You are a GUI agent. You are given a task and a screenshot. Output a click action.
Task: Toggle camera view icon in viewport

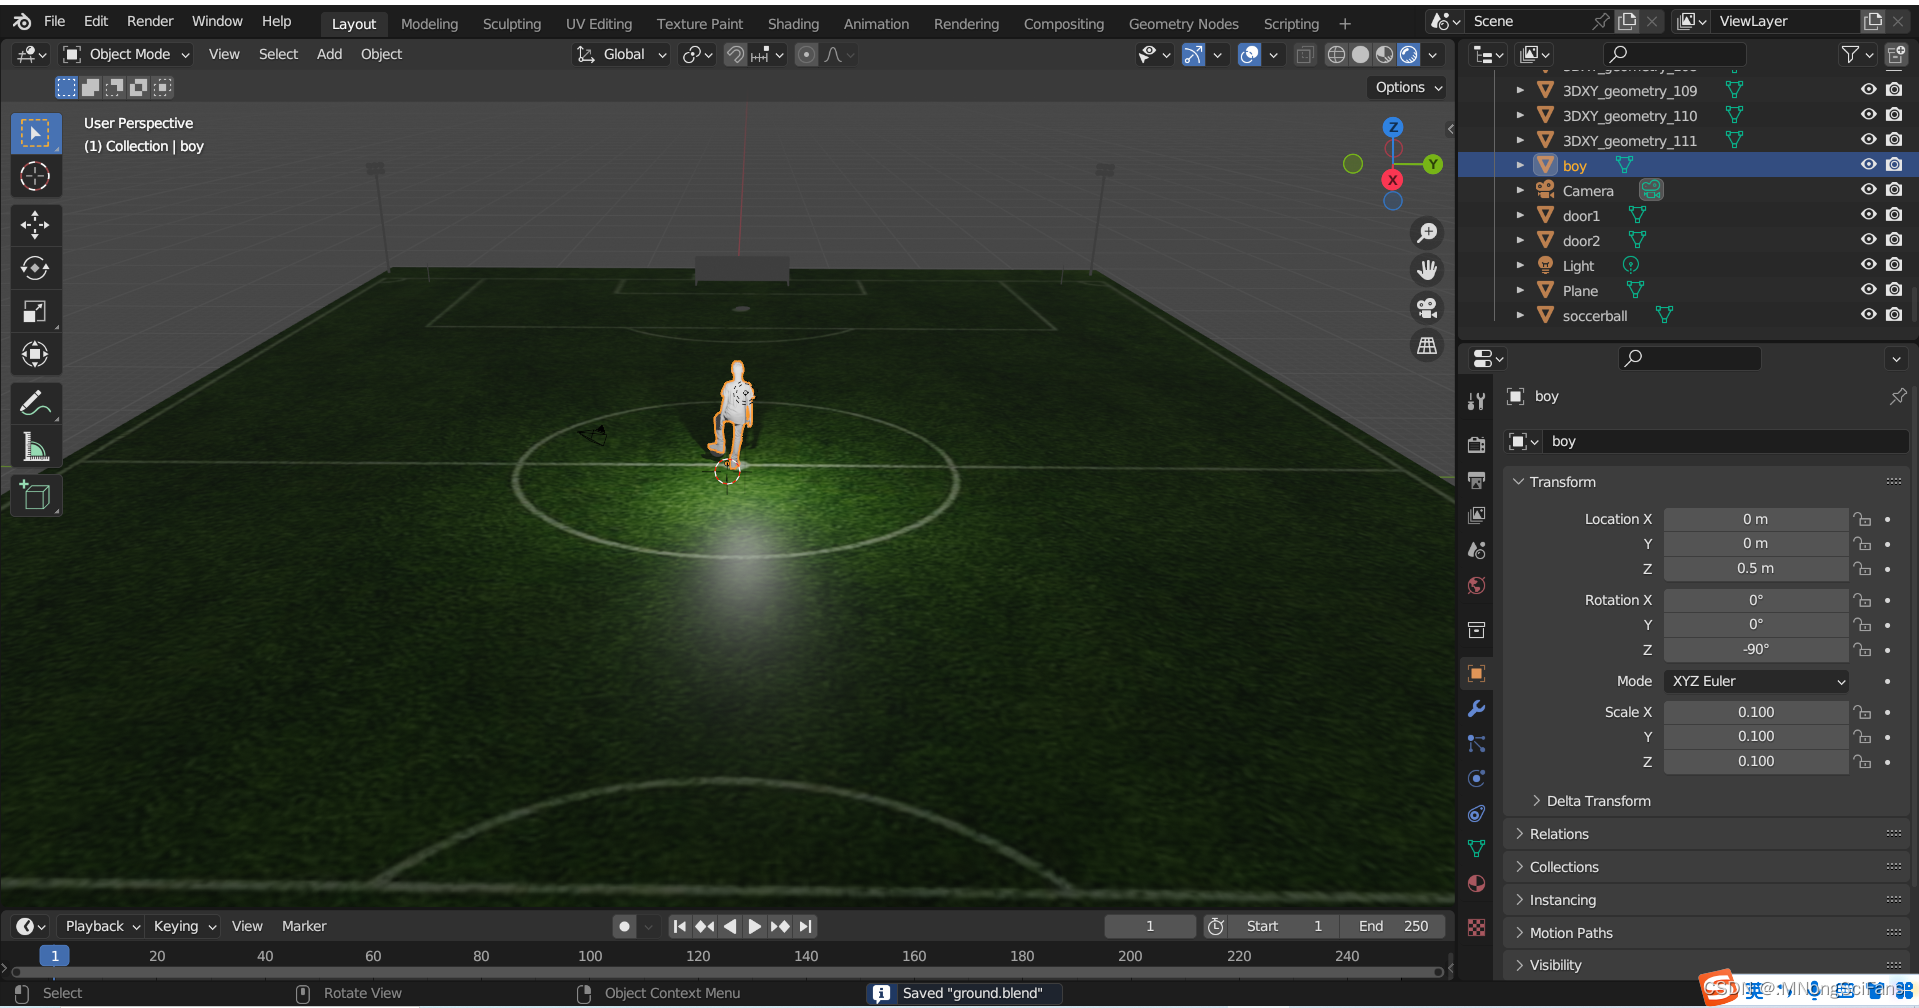1427,308
